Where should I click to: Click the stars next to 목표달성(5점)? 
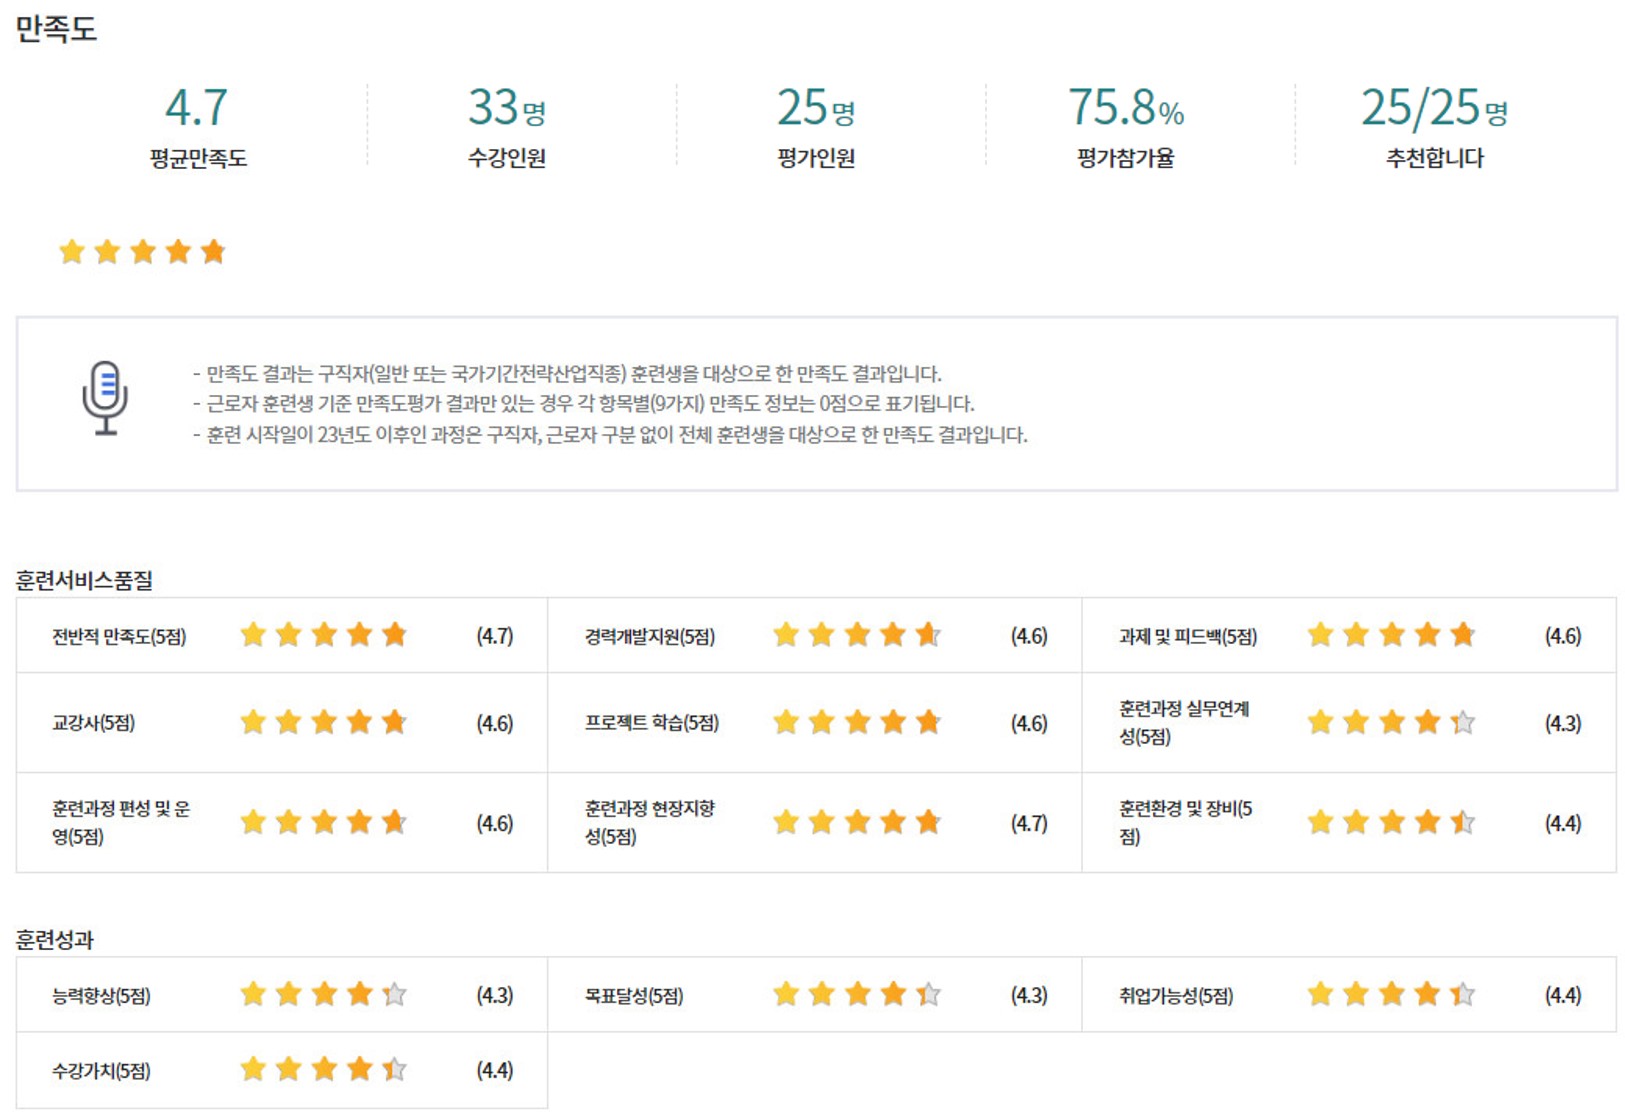857,994
